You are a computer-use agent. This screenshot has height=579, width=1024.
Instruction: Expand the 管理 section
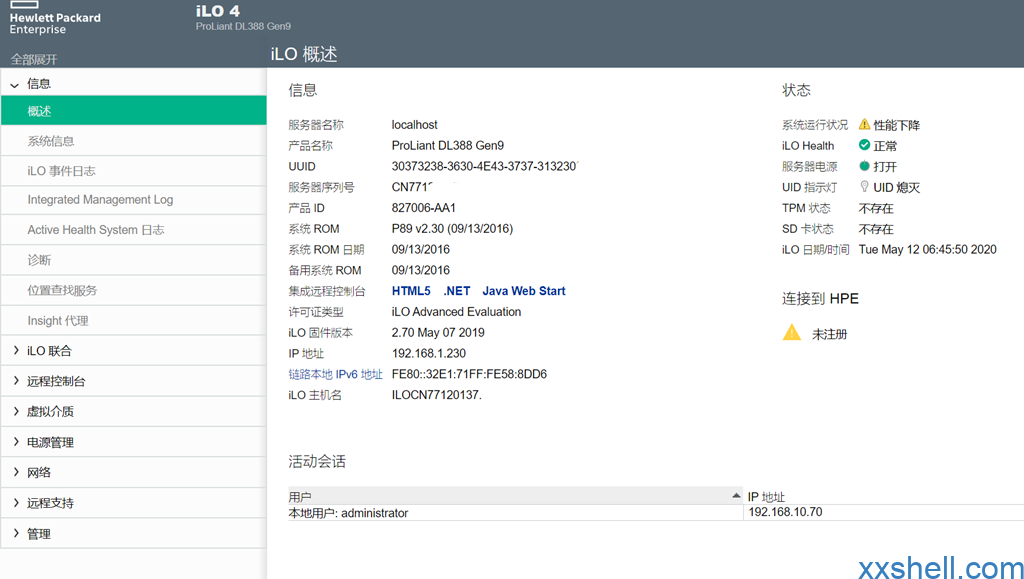[x=16, y=533]
